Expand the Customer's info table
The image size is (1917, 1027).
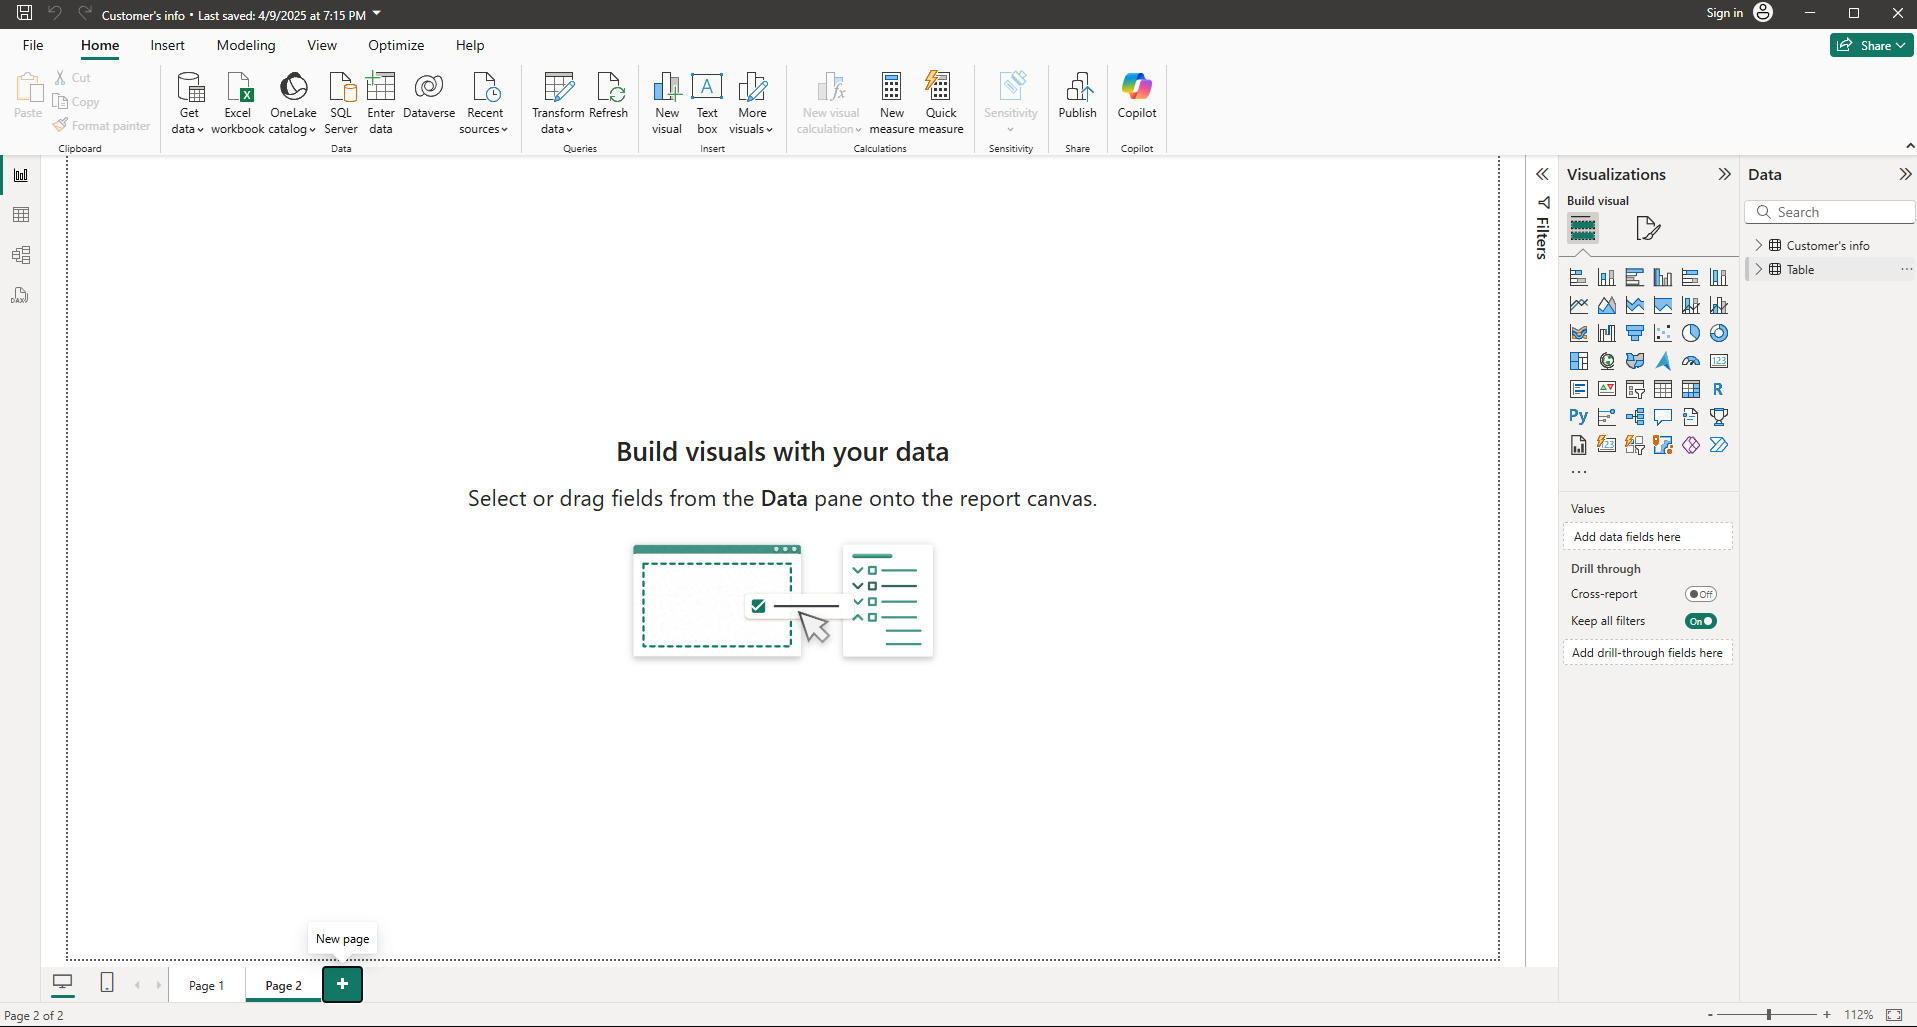click(x=1759, y=245)
